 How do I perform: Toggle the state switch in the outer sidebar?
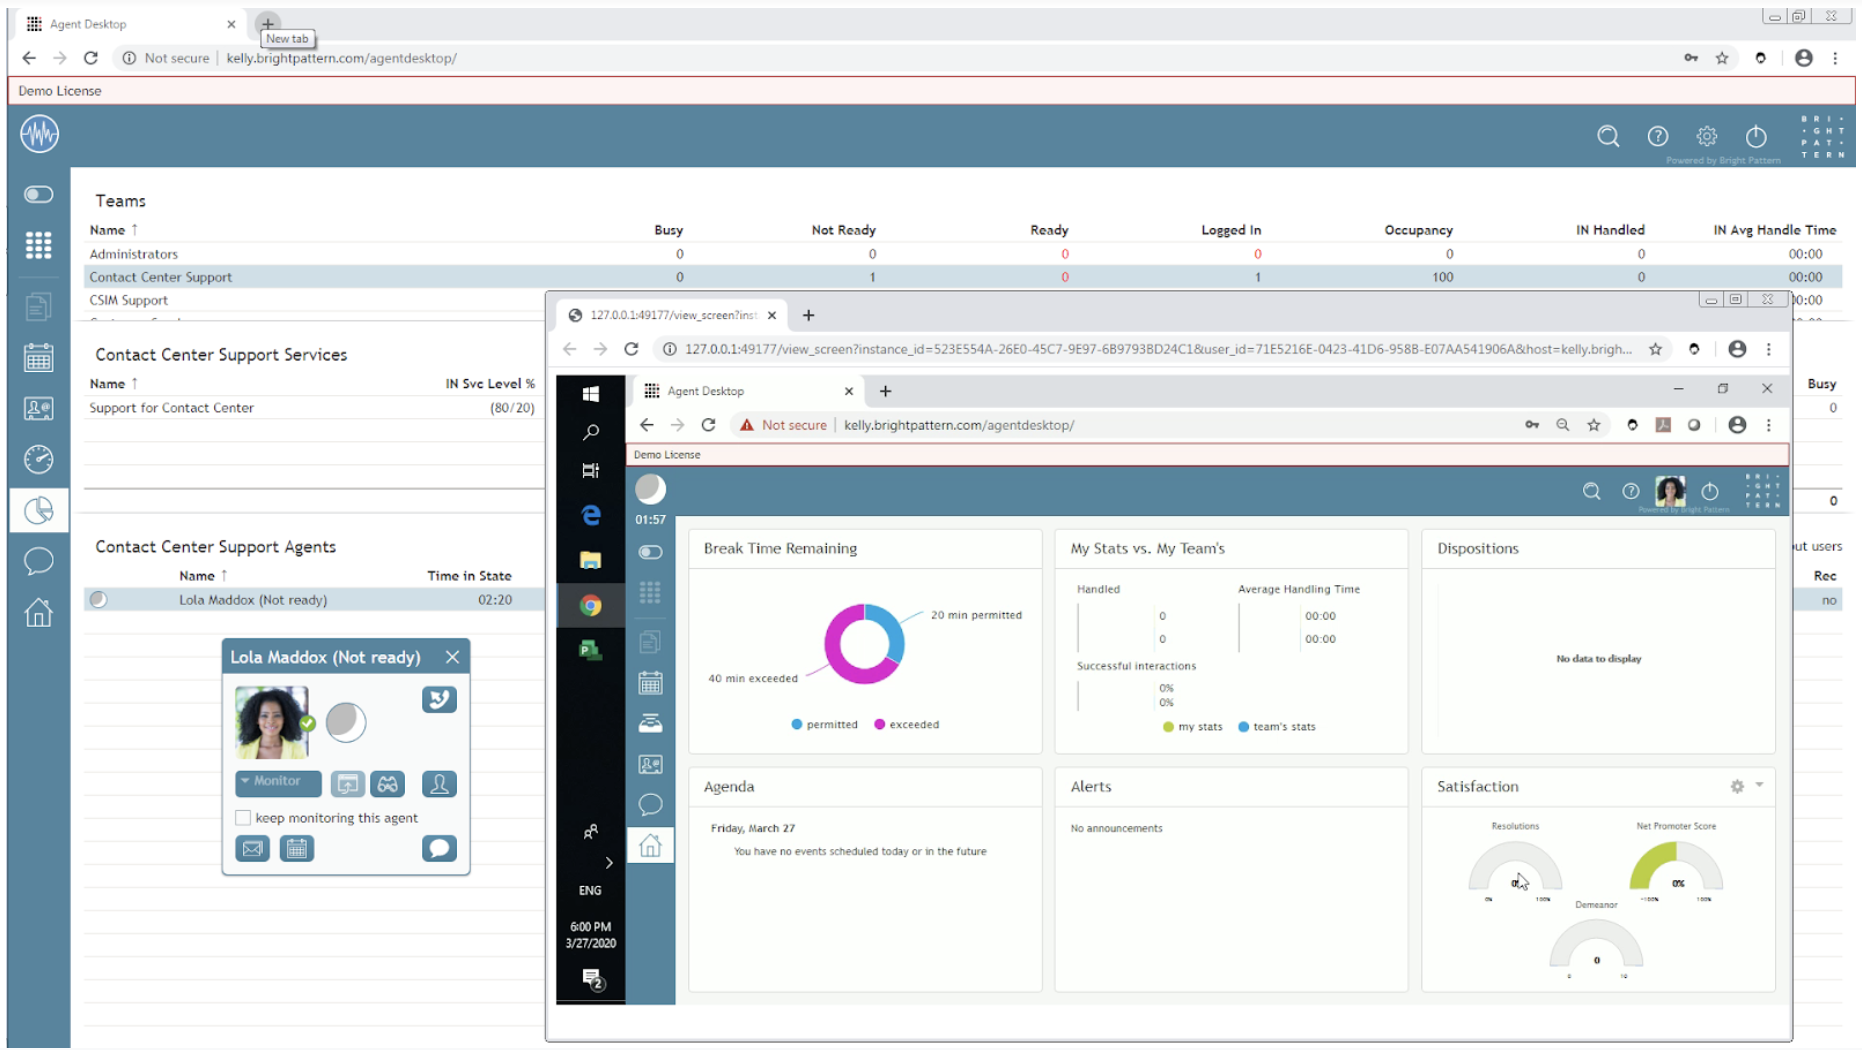click(x=38, y=194)
